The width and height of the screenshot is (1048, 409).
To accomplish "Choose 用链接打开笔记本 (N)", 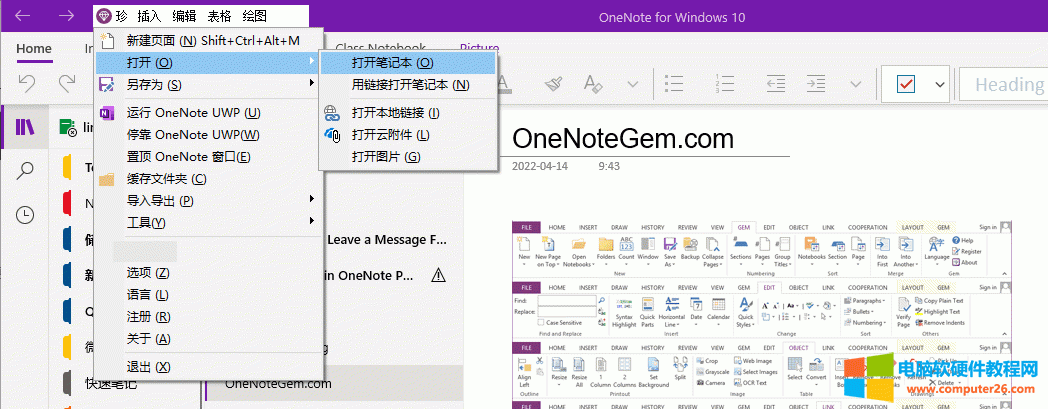I will tap(408, 85).
